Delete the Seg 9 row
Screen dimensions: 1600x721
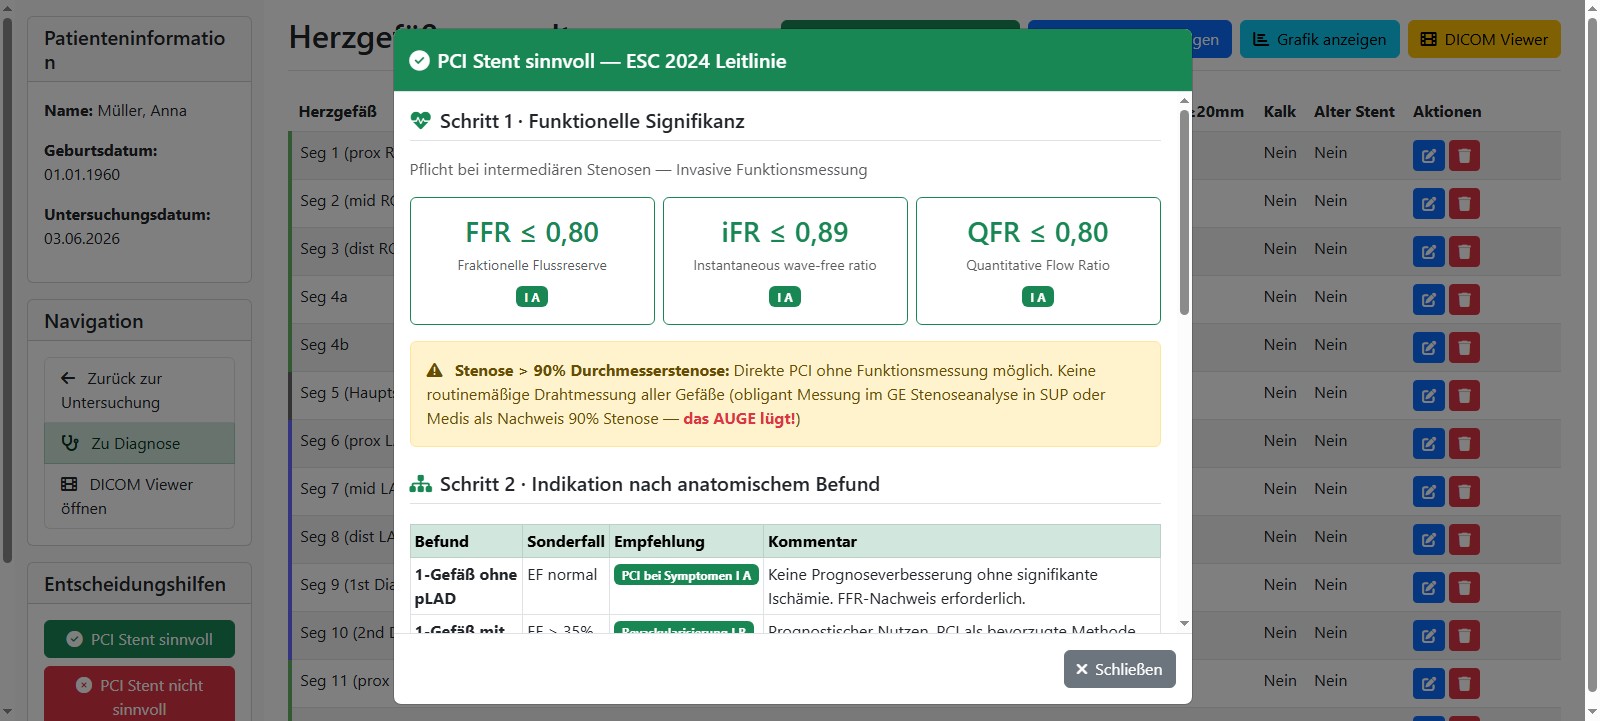pyautogui.click(x=1464, y=588)
